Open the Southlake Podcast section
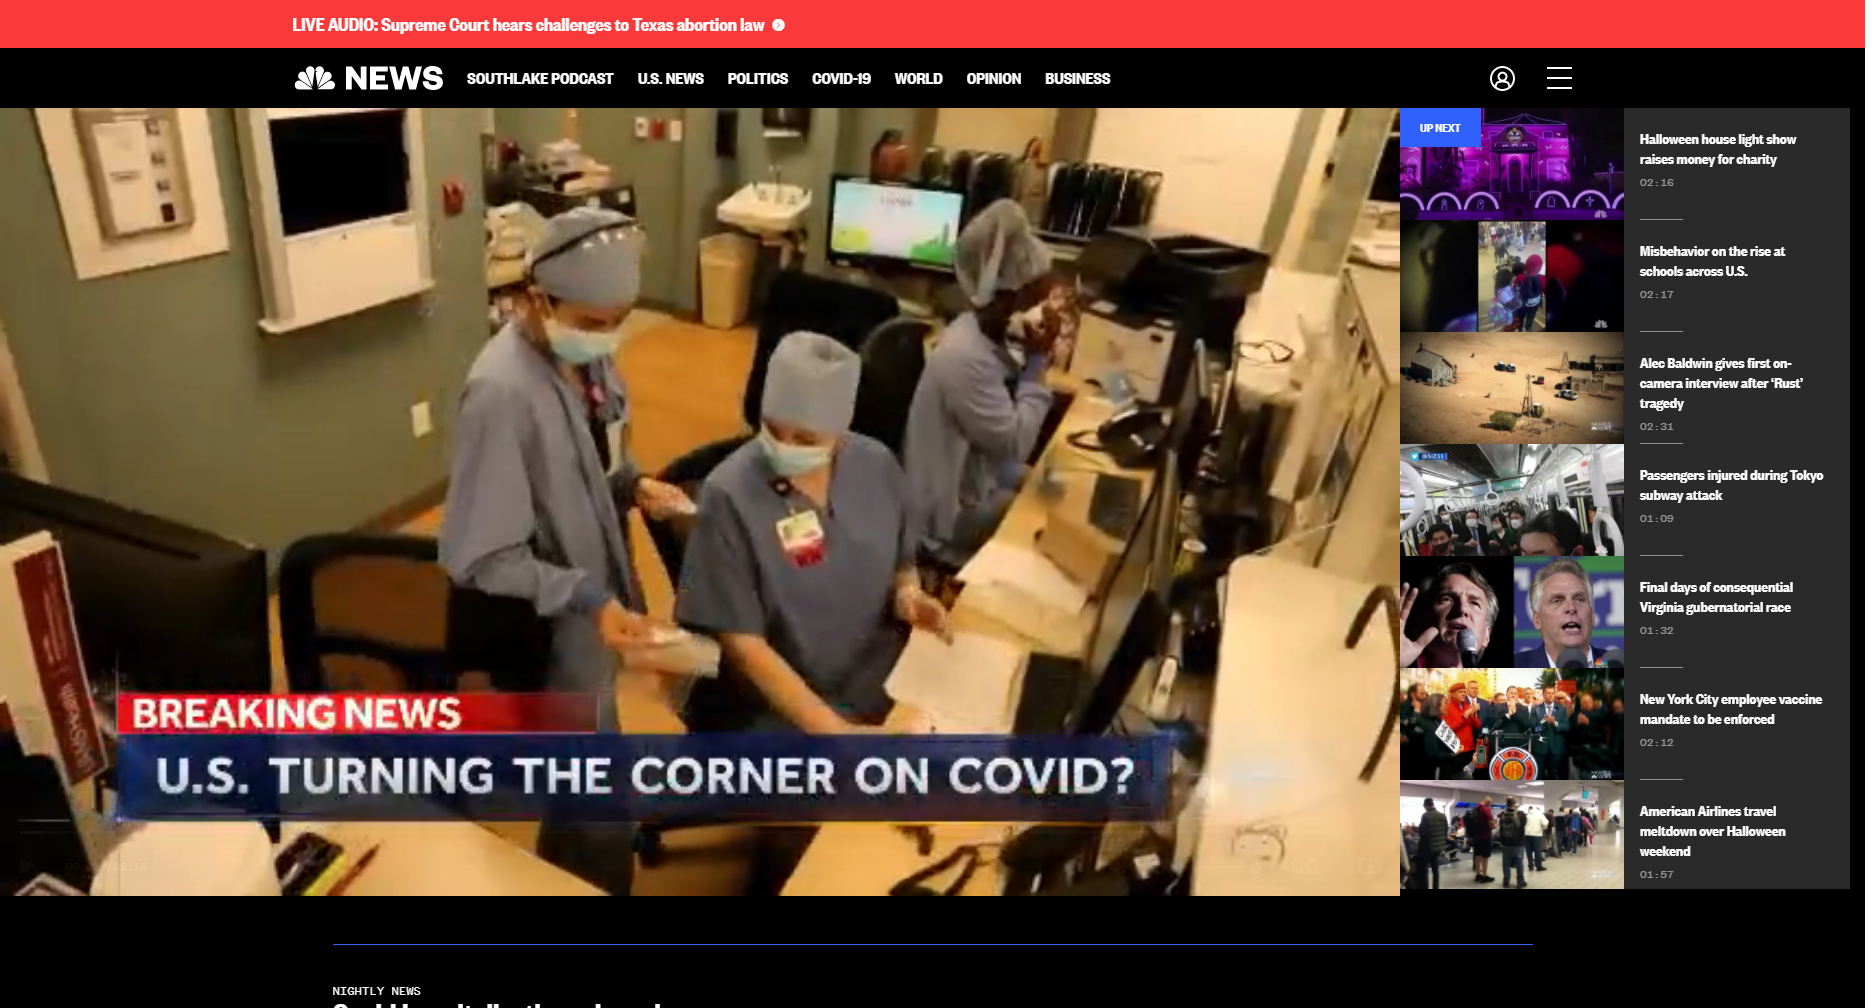The height and width of the screenshot is (1008, 1873). point(539,78)
